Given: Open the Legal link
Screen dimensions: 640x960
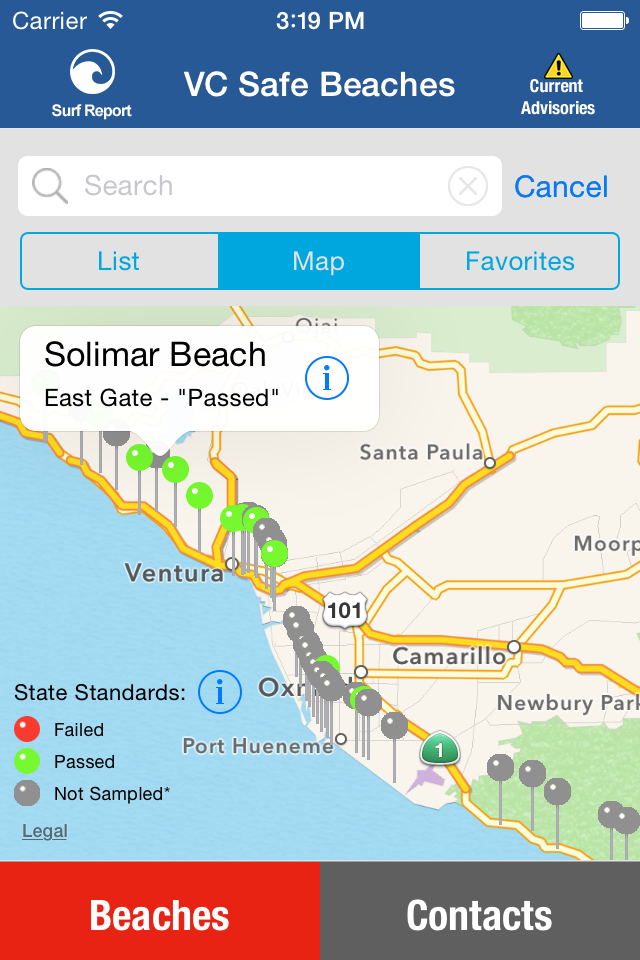Looking at the screenshot, I should click(x=45, y=831).
